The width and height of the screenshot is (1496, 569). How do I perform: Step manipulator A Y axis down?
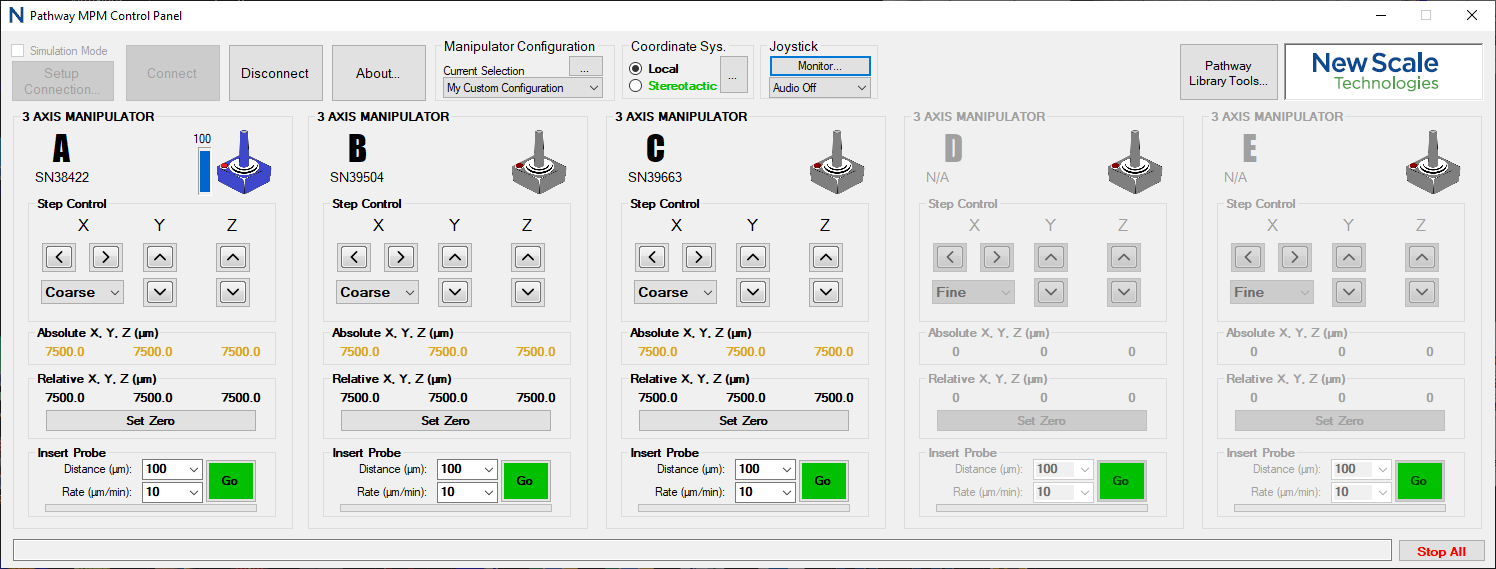point(160,292)
